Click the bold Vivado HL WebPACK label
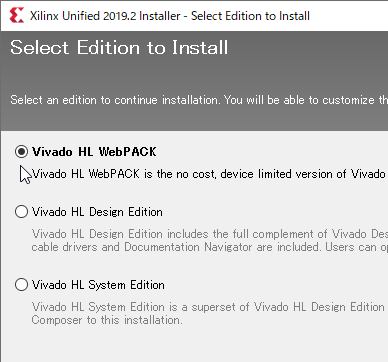Viewport: 388px width, 362px height. pyautogui.click(x=94, y=152)
